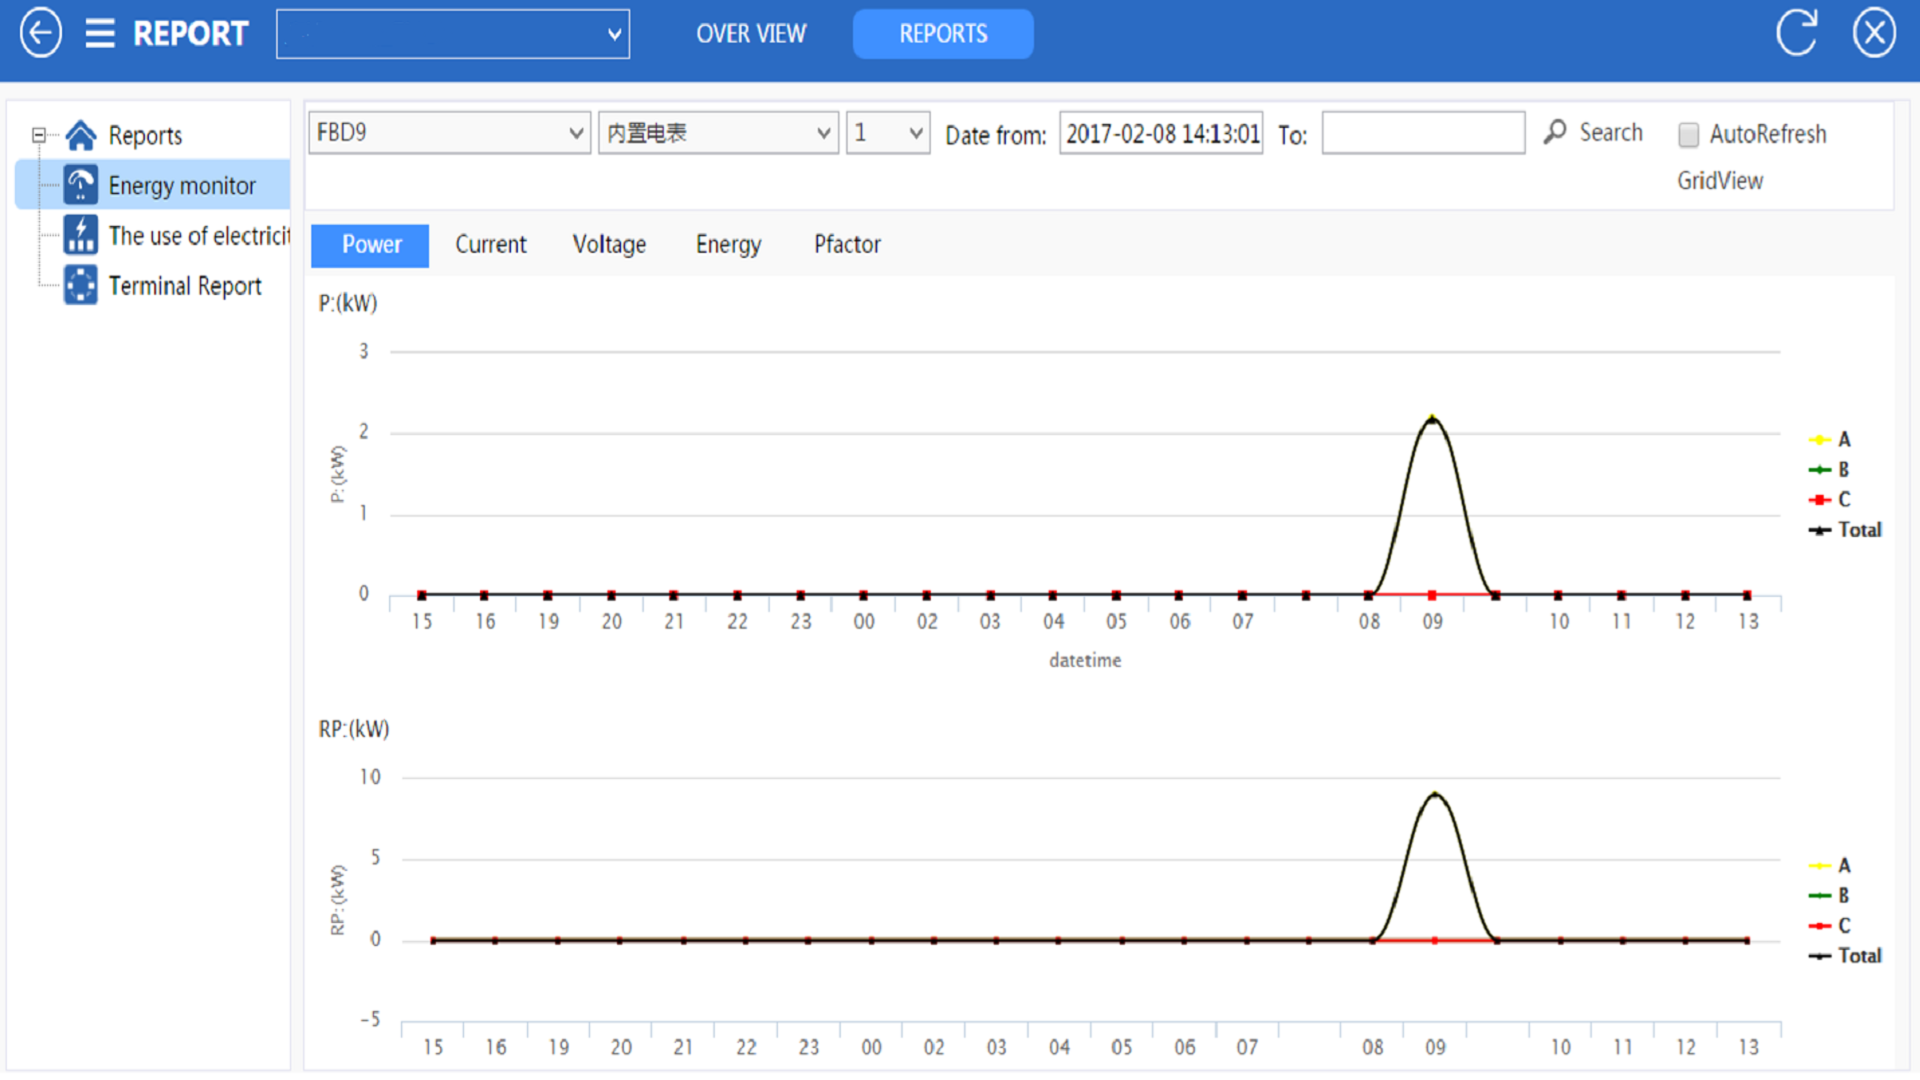Open the header station dropdown
Viewport: 1920px width, 1080px height.
pos(452,34)
